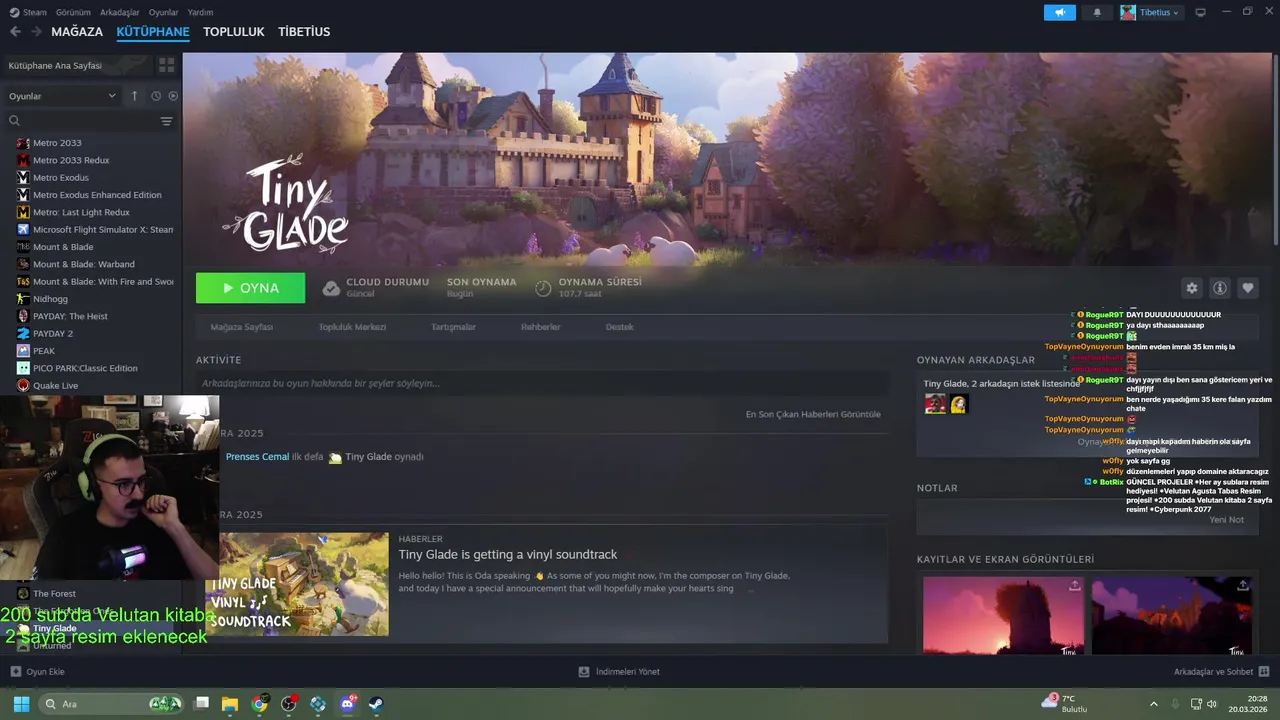Open the game info icon

coord(1220,288)
